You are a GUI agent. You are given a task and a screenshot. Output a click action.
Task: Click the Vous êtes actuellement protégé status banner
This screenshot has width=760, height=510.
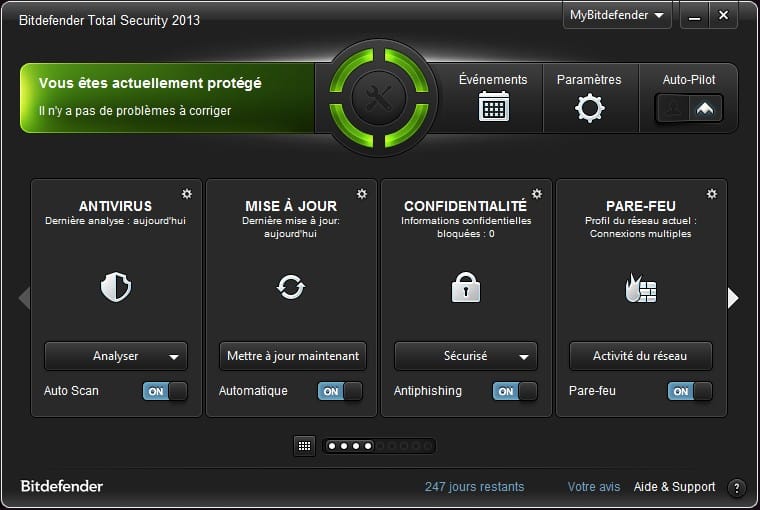click(167, 97)
